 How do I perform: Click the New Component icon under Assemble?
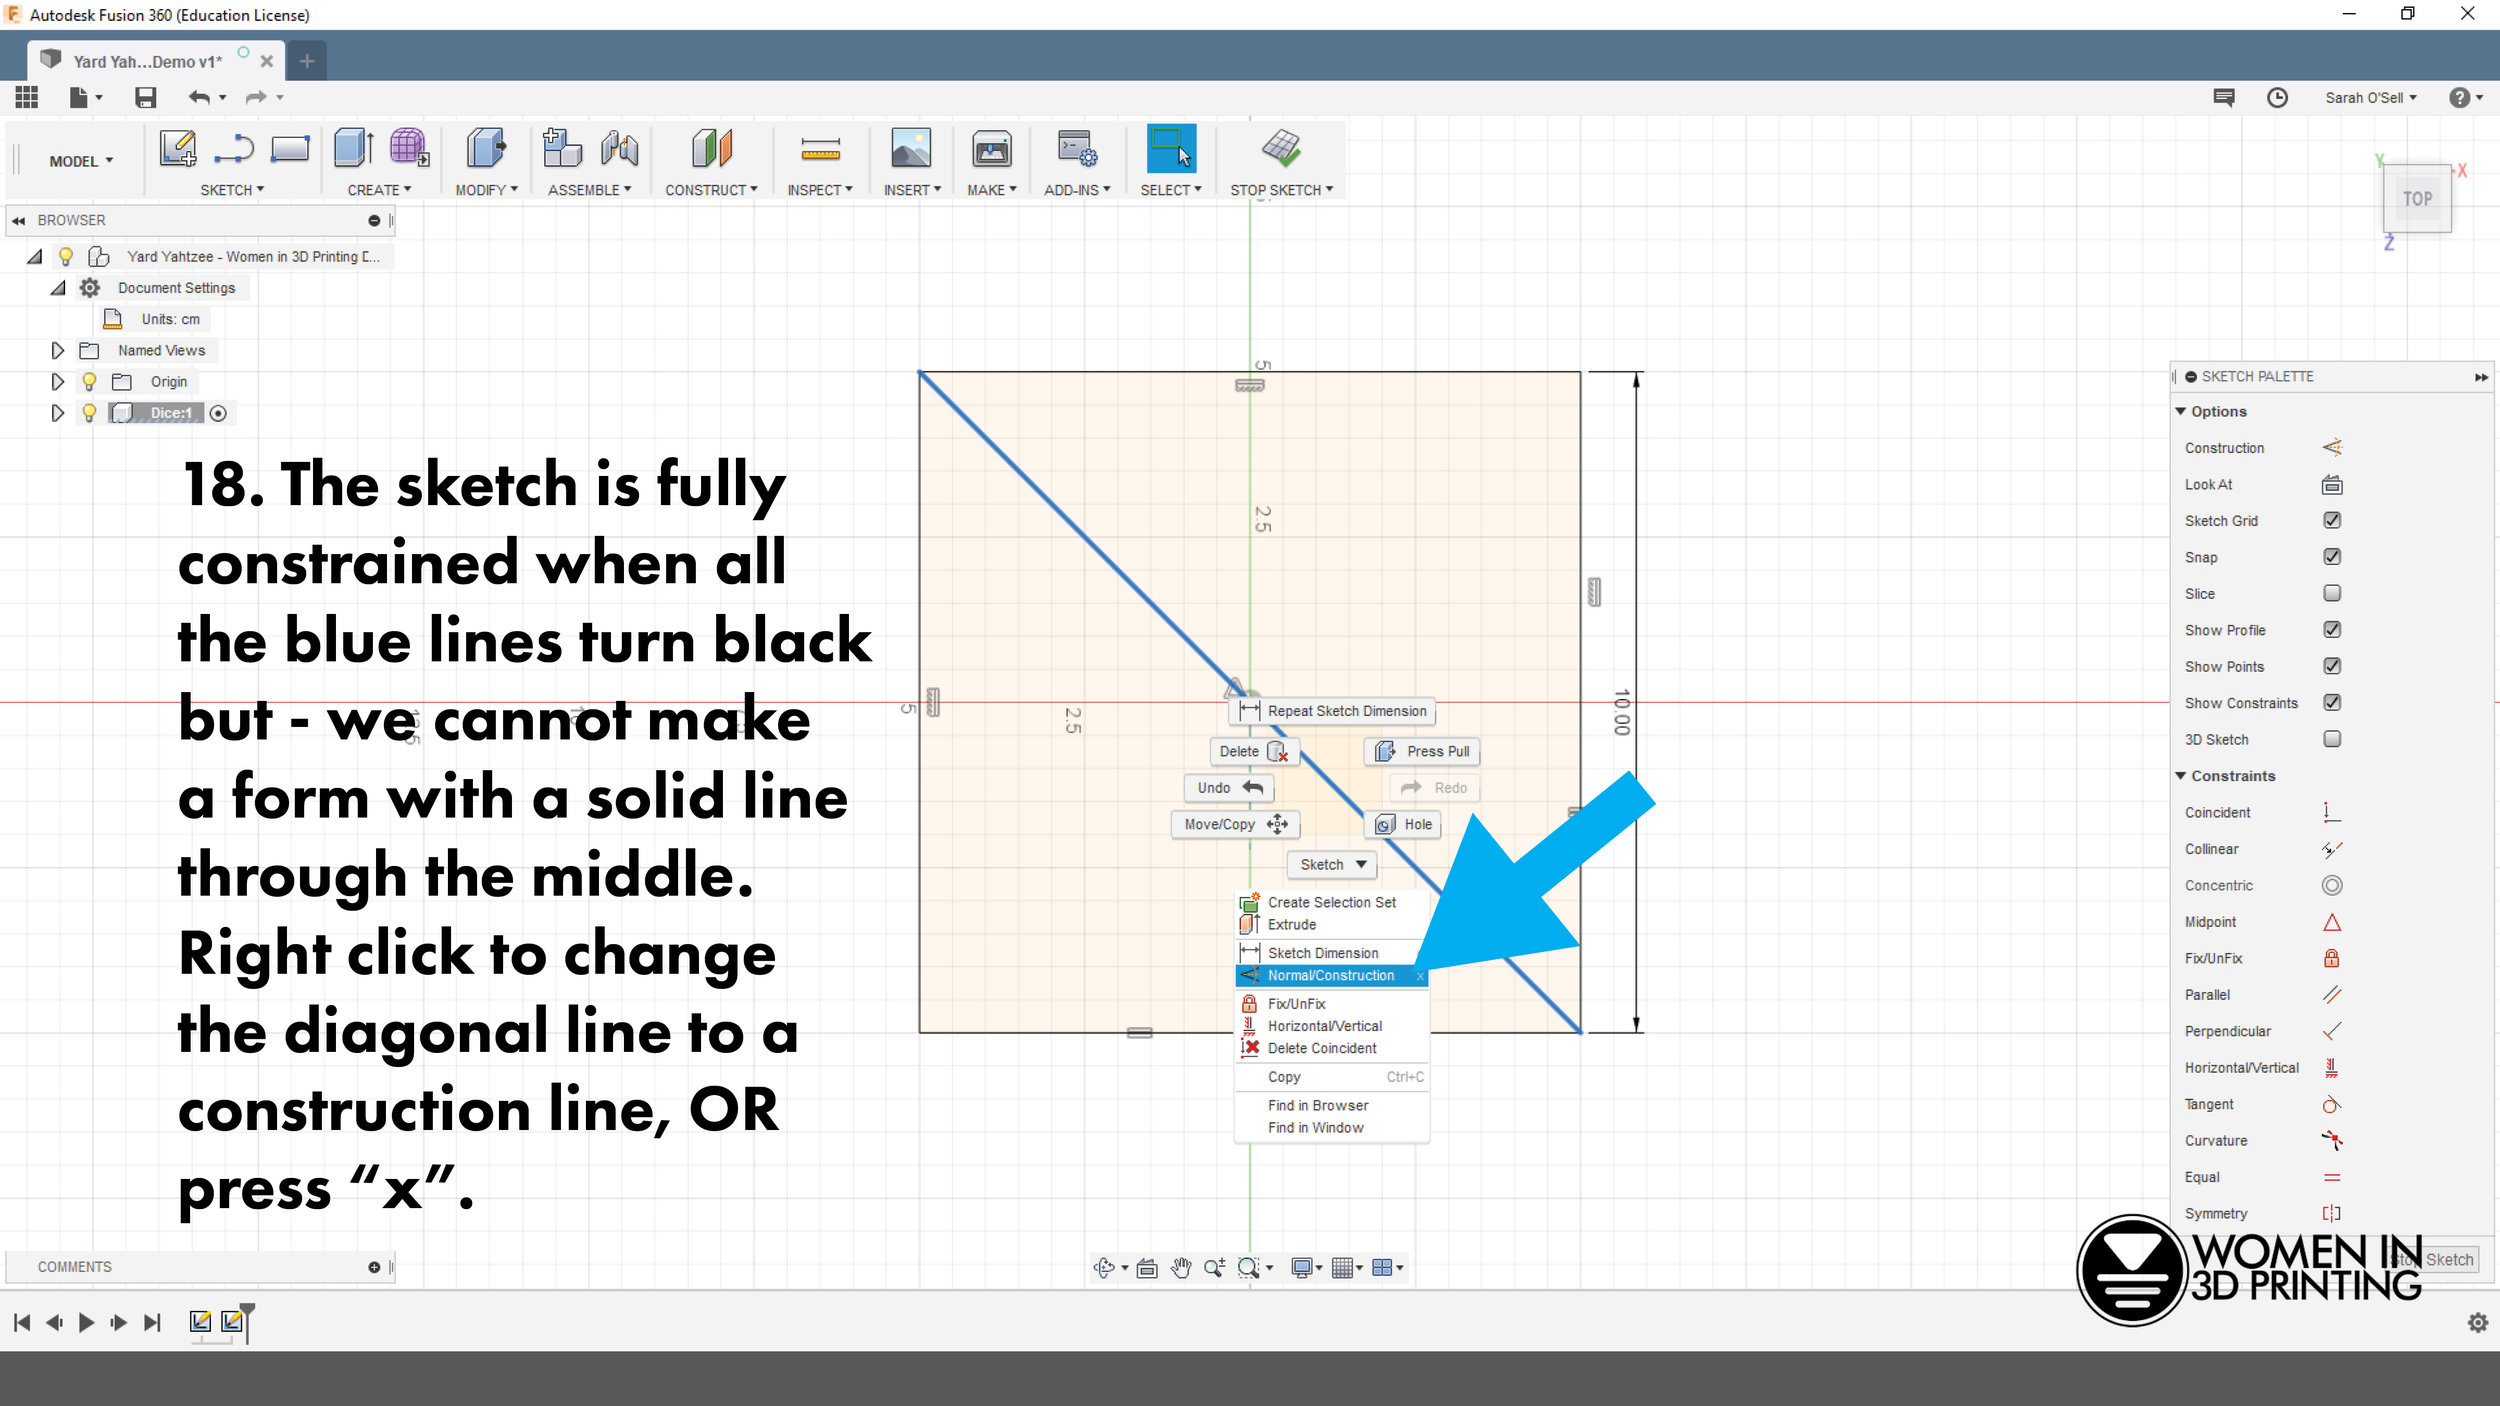(562, 148)
